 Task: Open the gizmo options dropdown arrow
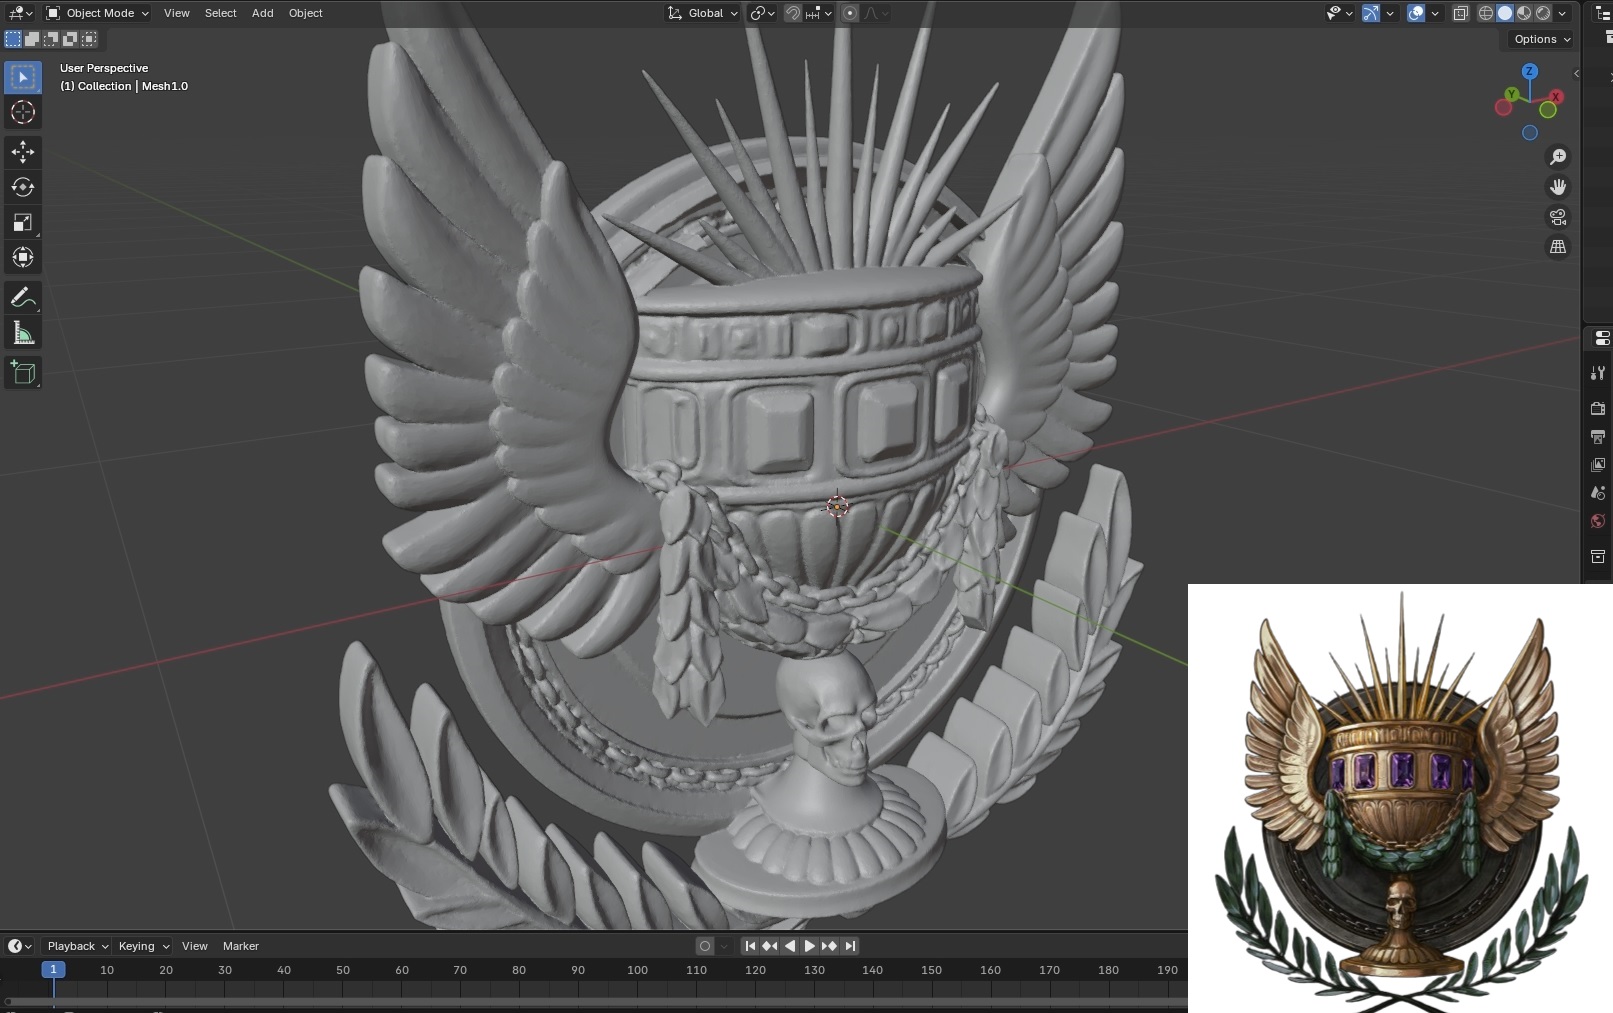[1390, 13]
